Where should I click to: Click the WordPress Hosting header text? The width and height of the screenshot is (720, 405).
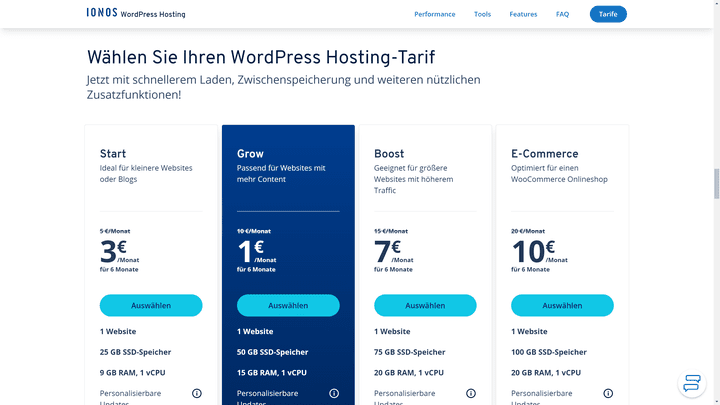click(x=153, y=14)
